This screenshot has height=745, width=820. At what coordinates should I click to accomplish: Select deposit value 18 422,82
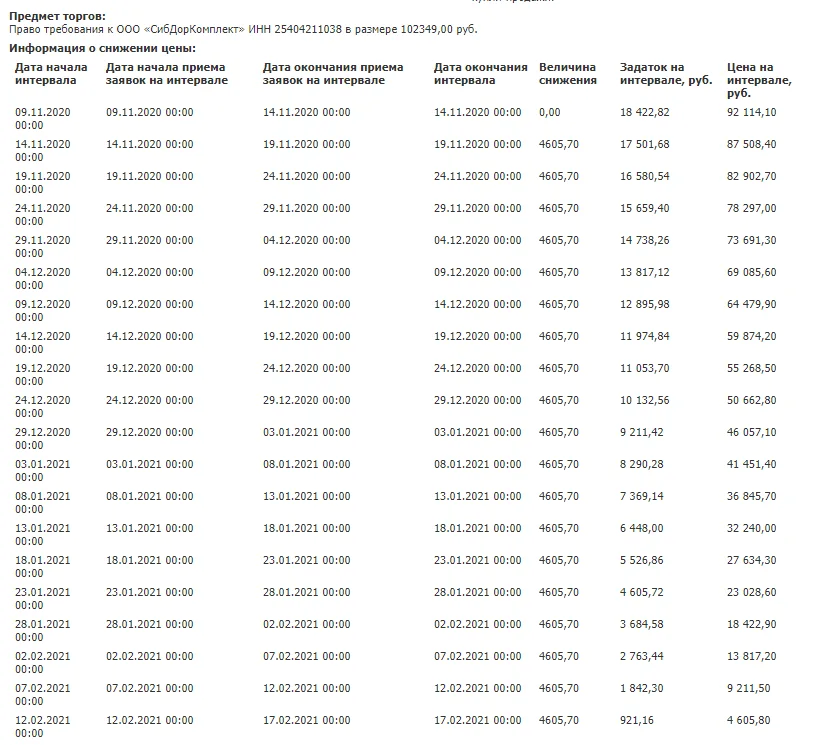(x=644, y=112)
